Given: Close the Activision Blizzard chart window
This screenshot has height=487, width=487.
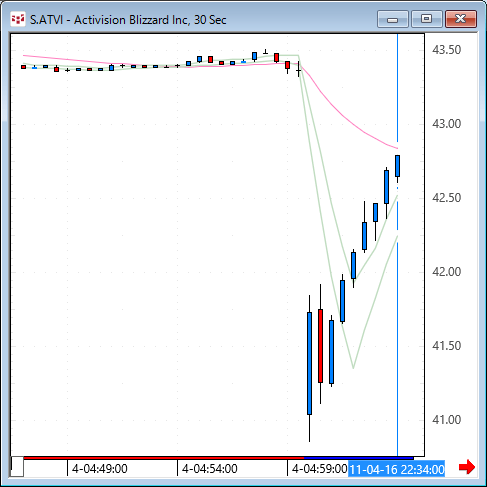Looking at the screenshot, I should click(x=461, y=19).
